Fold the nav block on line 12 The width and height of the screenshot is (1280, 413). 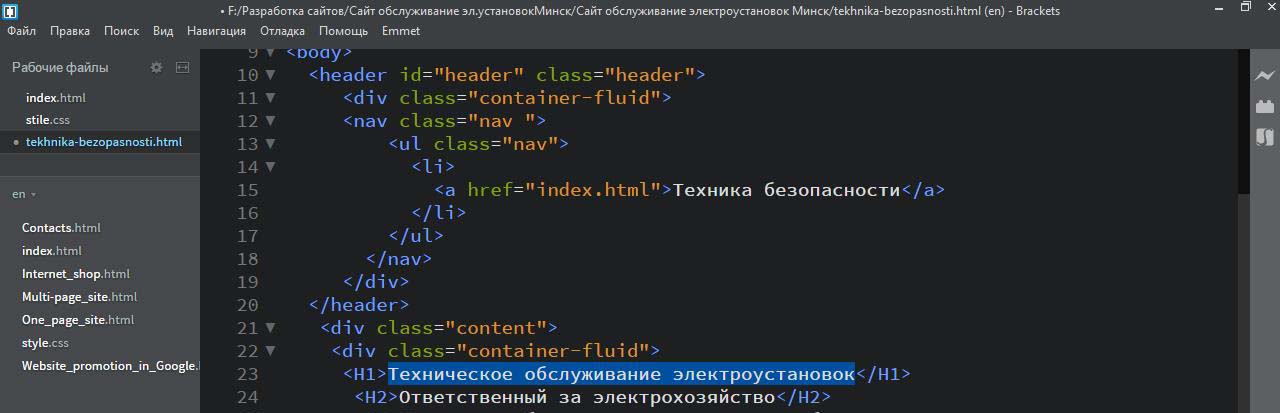point(270,121)
